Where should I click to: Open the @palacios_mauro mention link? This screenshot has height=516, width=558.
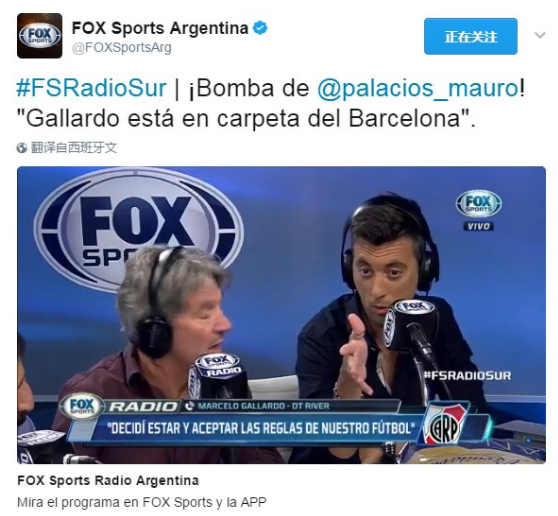click(x=418, y=88)
